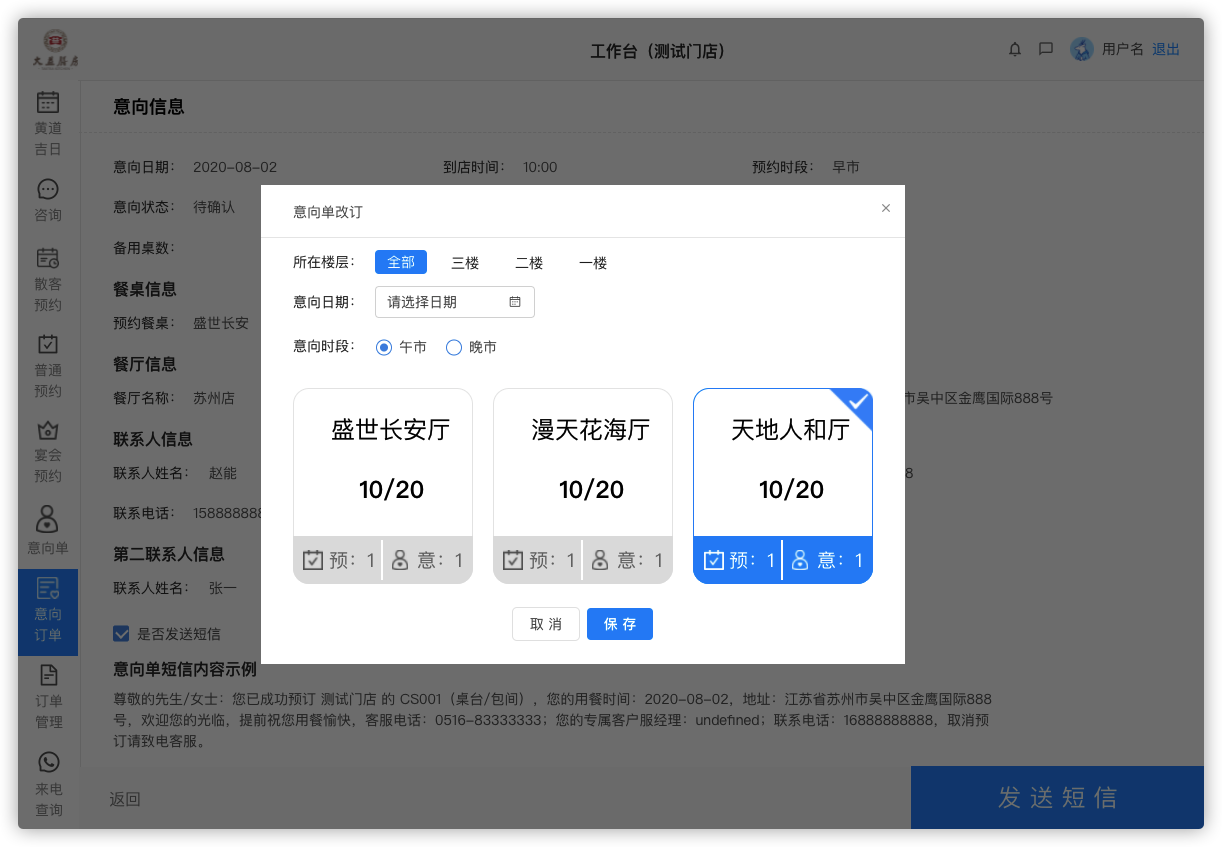Toggle the 是否发送短信 checkbox
The height and width of the screenshot is (847, 1222).
coord(121,633)
